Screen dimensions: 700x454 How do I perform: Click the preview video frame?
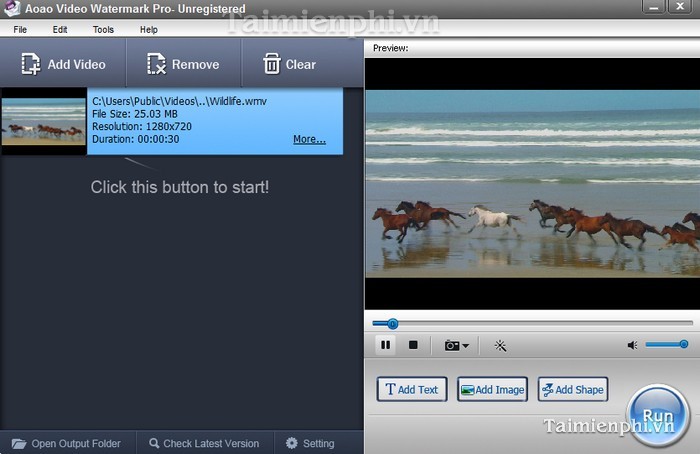(x=532, y=183)
